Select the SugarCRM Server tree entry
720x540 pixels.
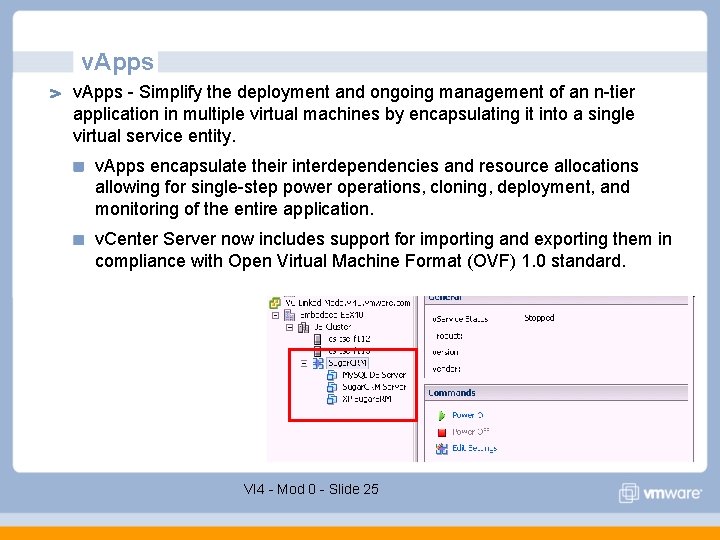tap(374, 387)
